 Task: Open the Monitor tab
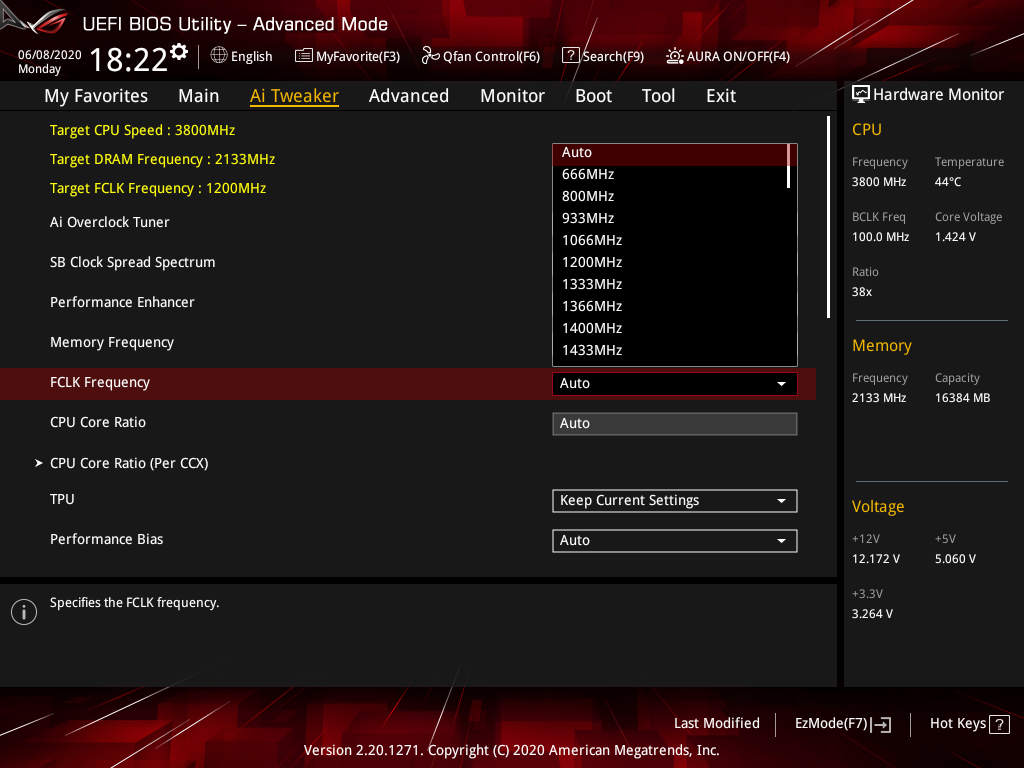(512, 96)
